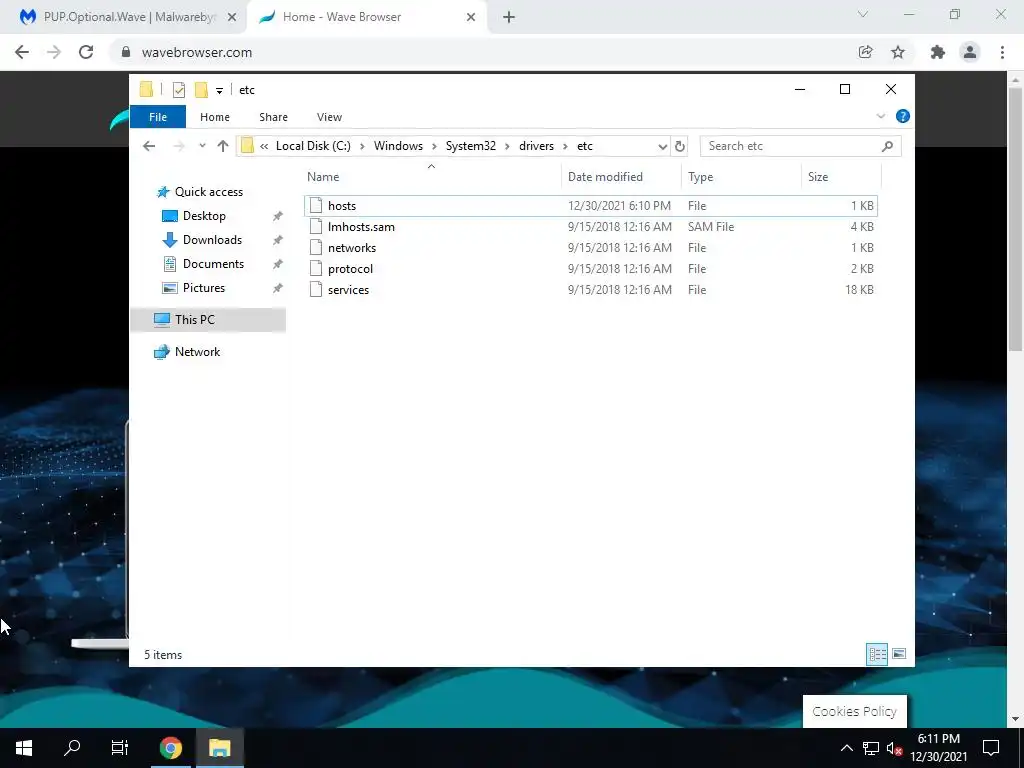Click the New folder quick access icon

click(201, 89)
